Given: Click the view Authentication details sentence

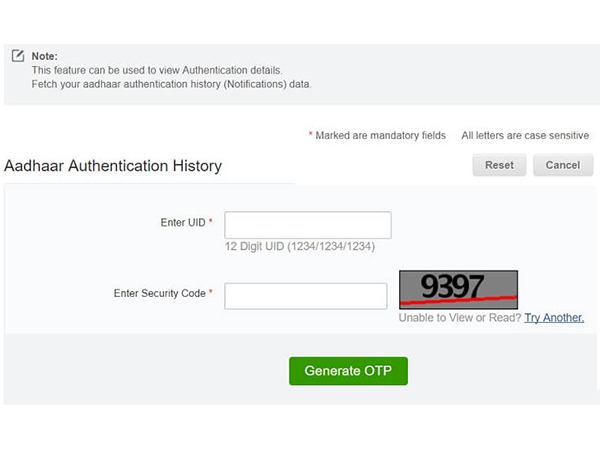Looking at the screenshot, I should 157,70.
